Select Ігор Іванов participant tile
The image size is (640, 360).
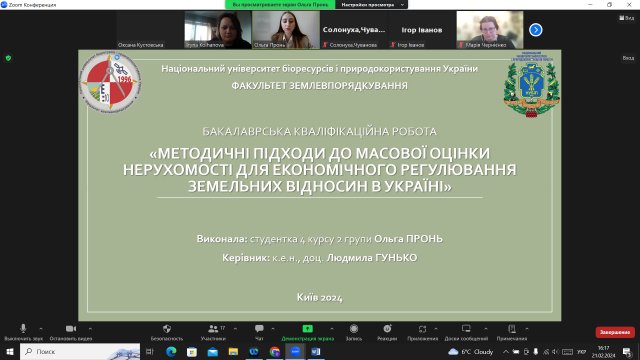pyautogui.click(x=422, y=30)
